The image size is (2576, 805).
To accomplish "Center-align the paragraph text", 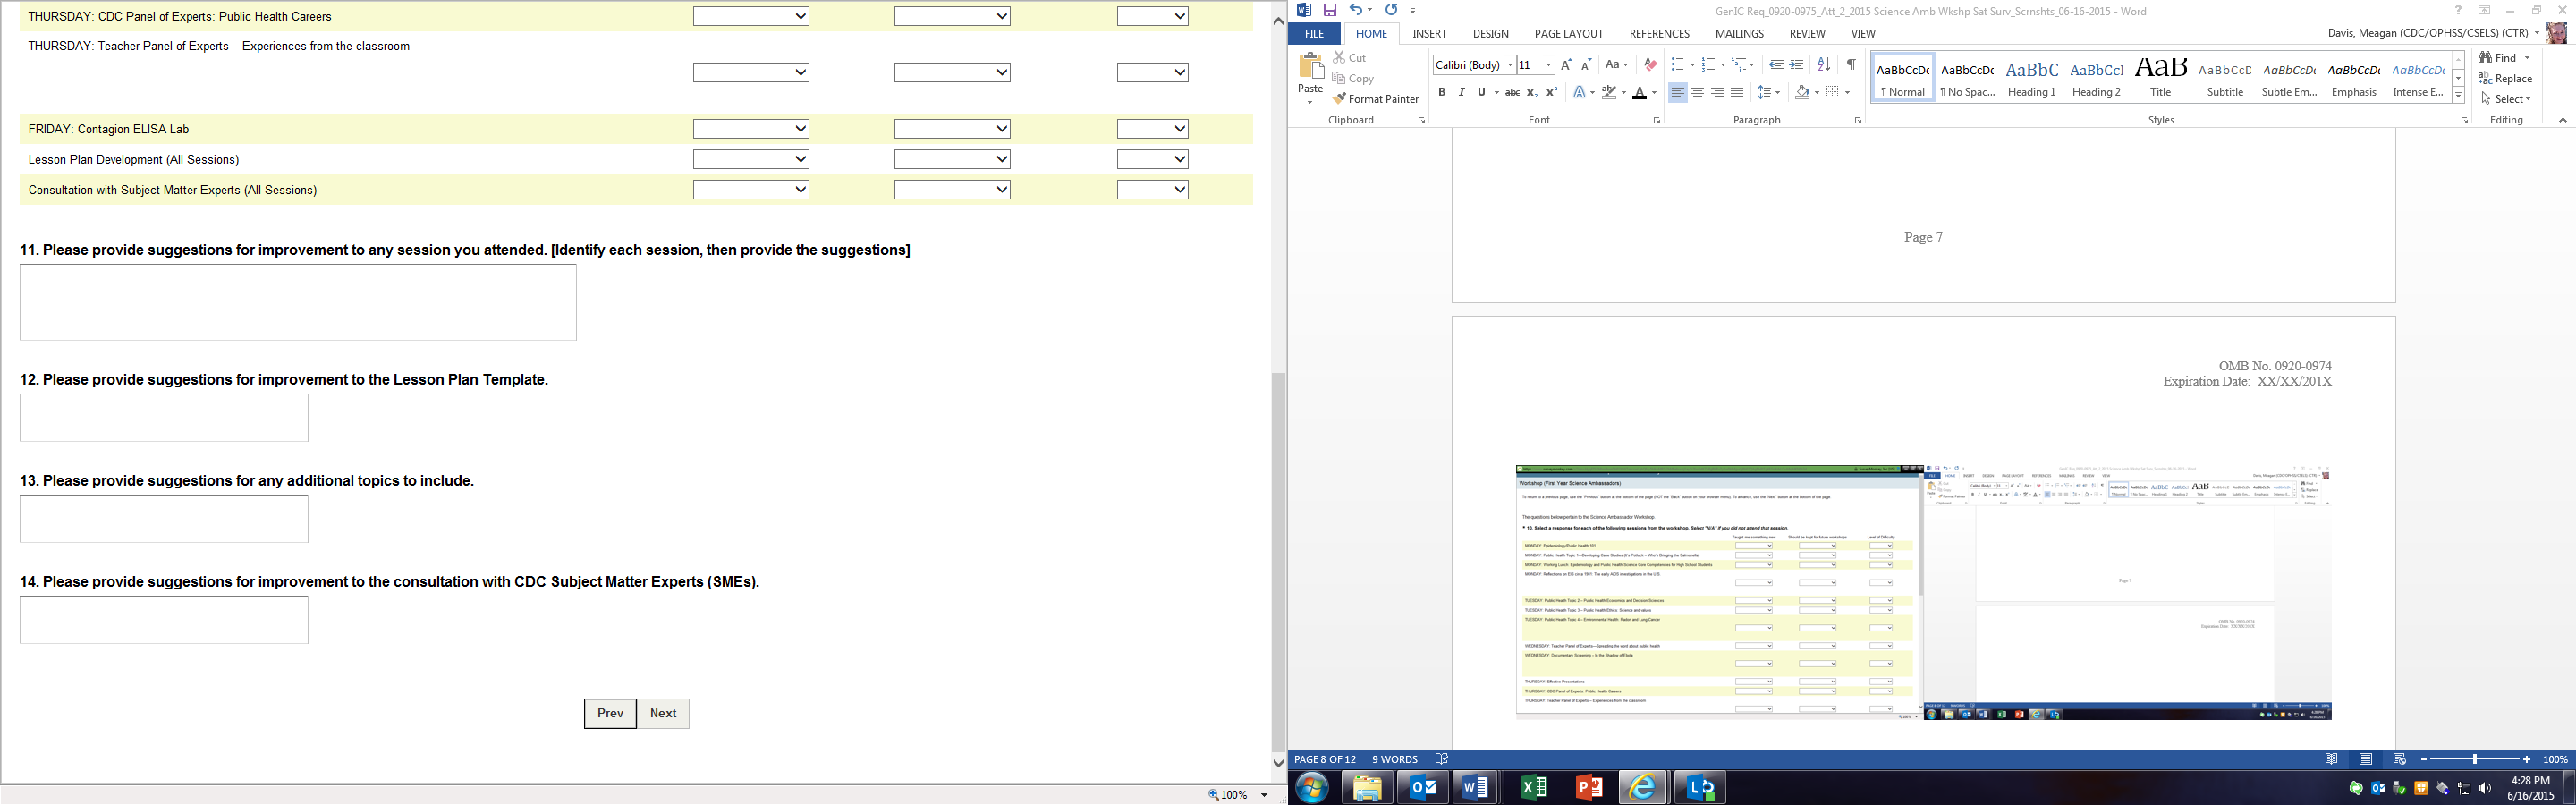I will coord(1697,92).
